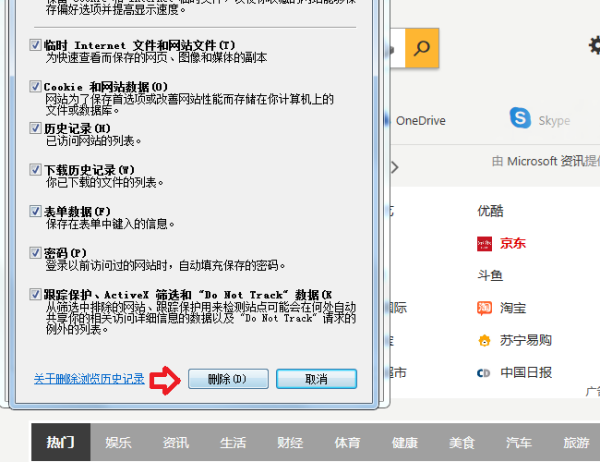Open the 苏宁易购 link
Image resolution: width=600 pixels, height=462 pixels.
coord(526,340)
